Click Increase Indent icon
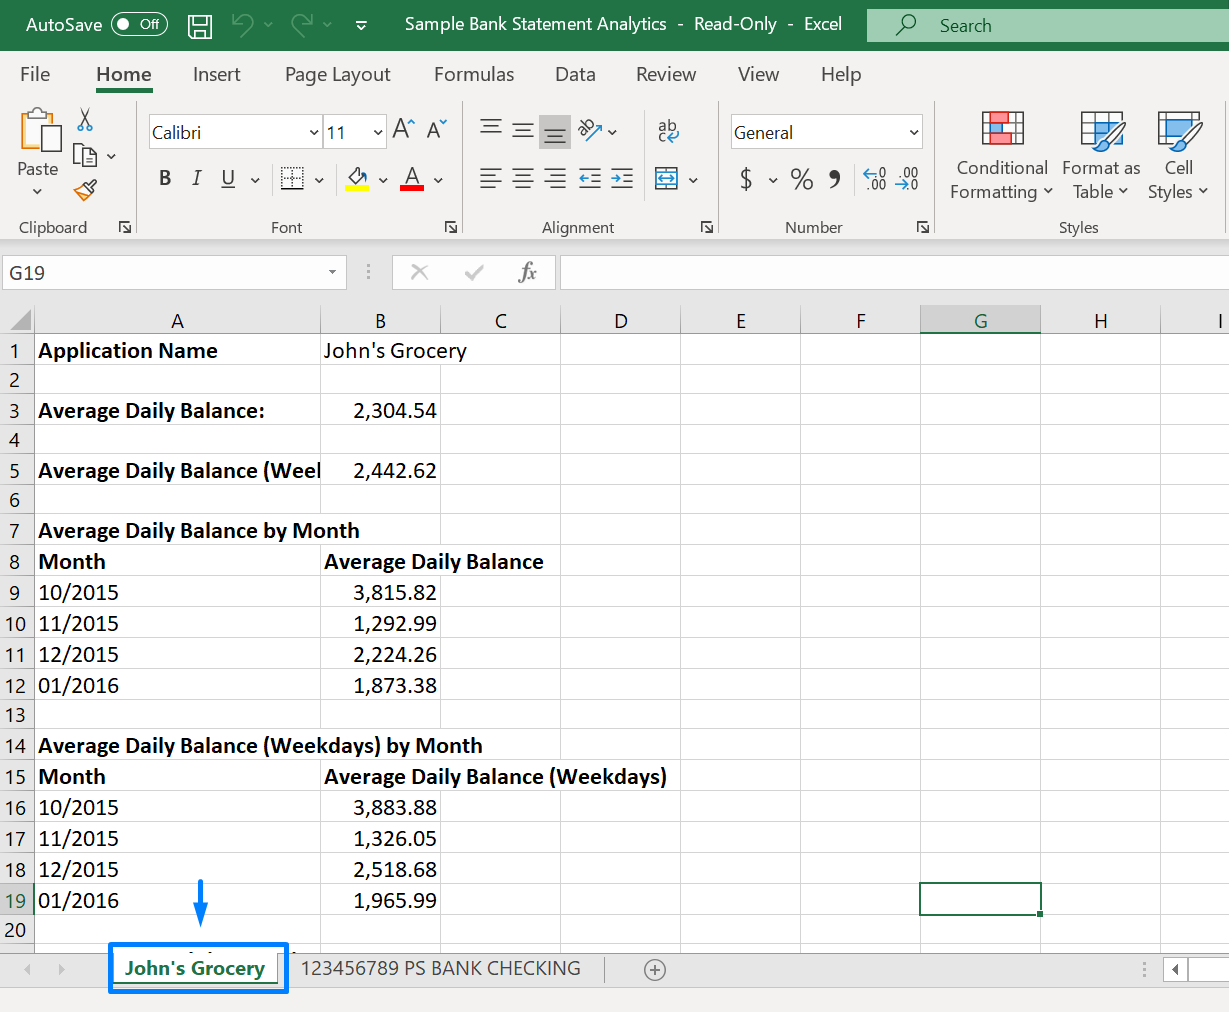Screen dimensions: 1229x1012 [622, 178]
